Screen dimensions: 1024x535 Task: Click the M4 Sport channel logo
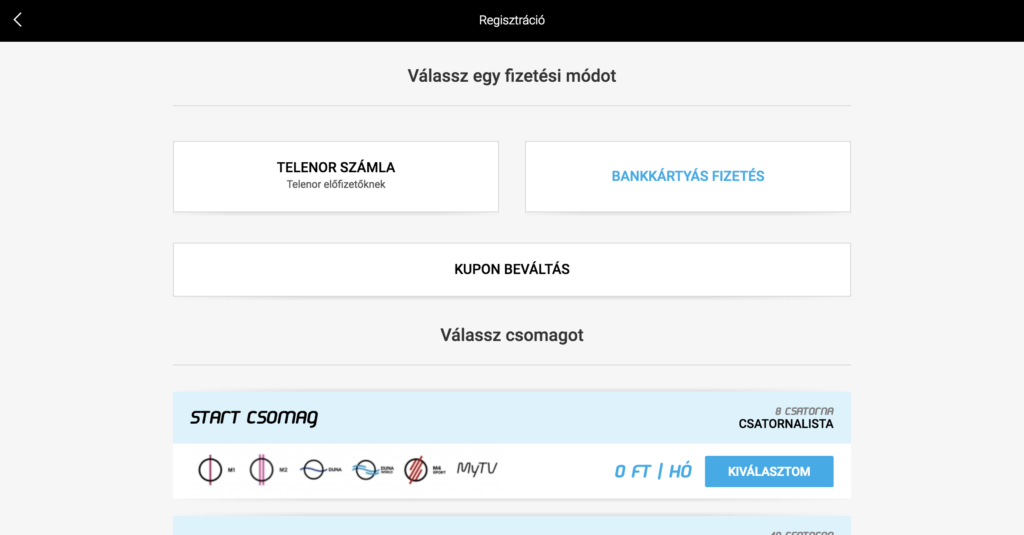[x=423, y=470]
